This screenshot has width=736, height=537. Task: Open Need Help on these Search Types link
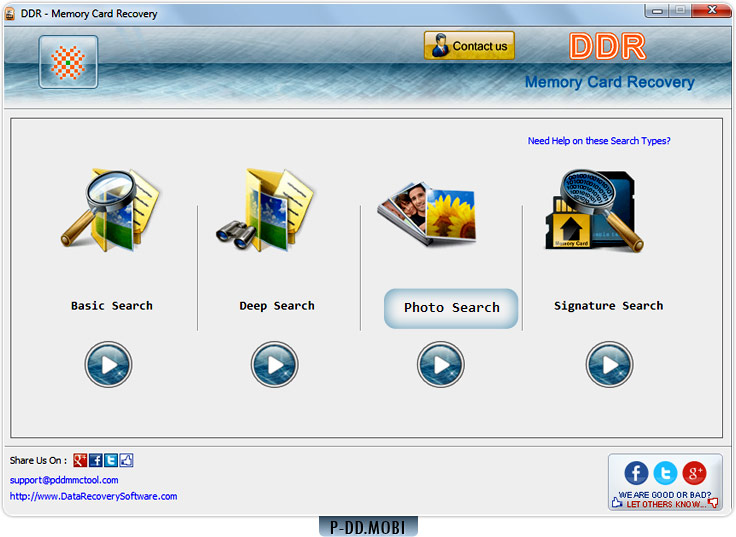(599, 140)
